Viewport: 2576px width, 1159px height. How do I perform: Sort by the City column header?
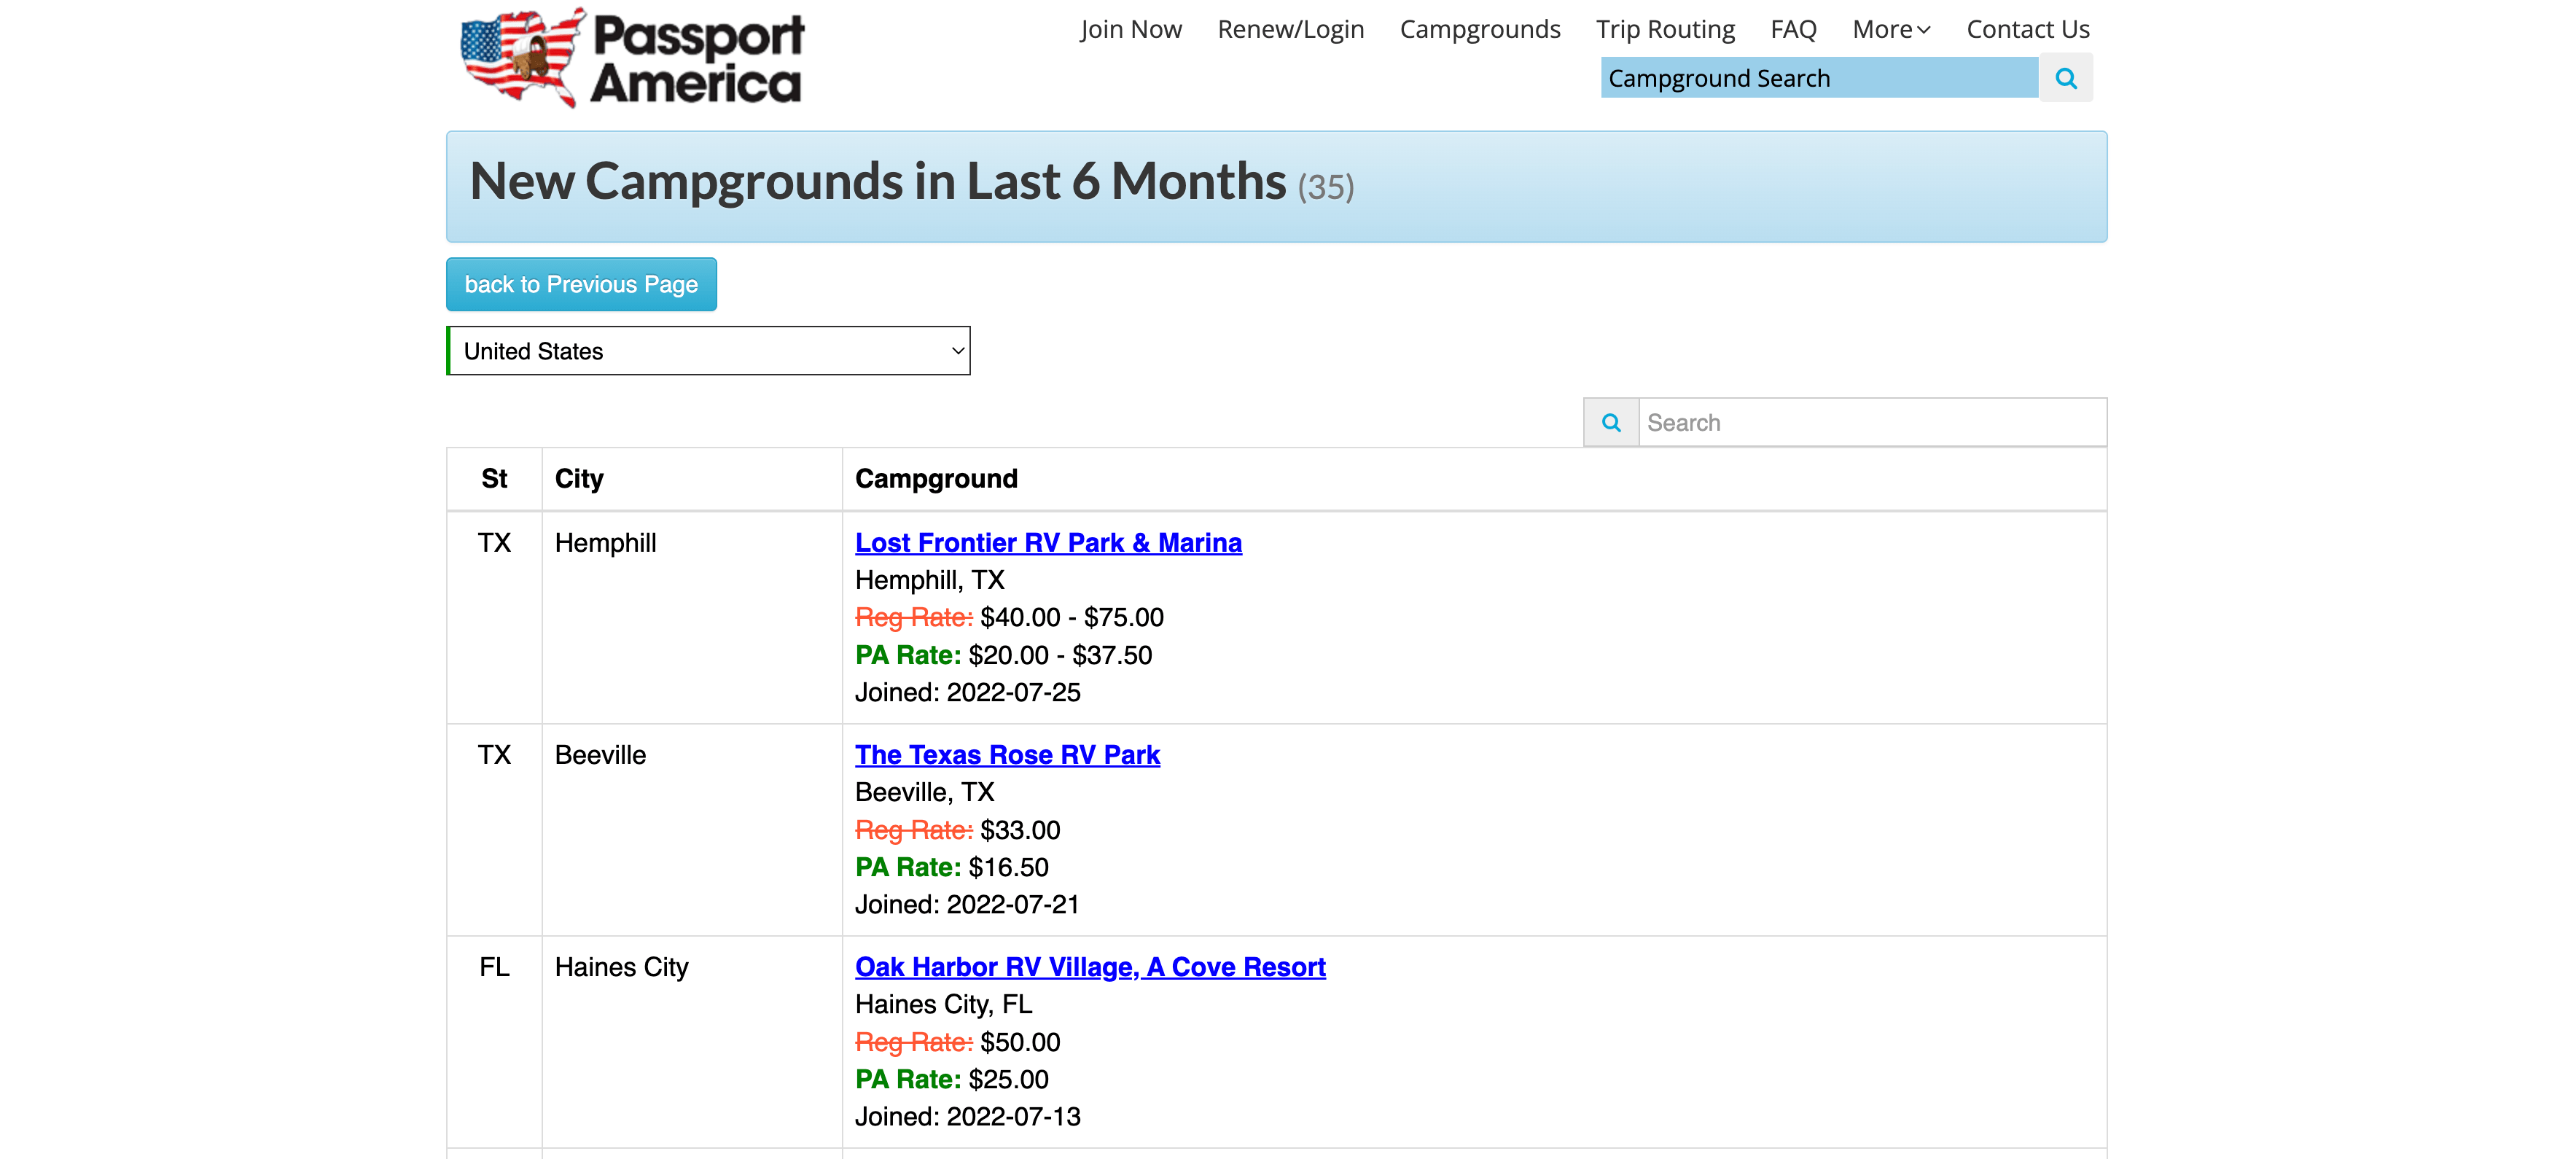click(579, 478)
